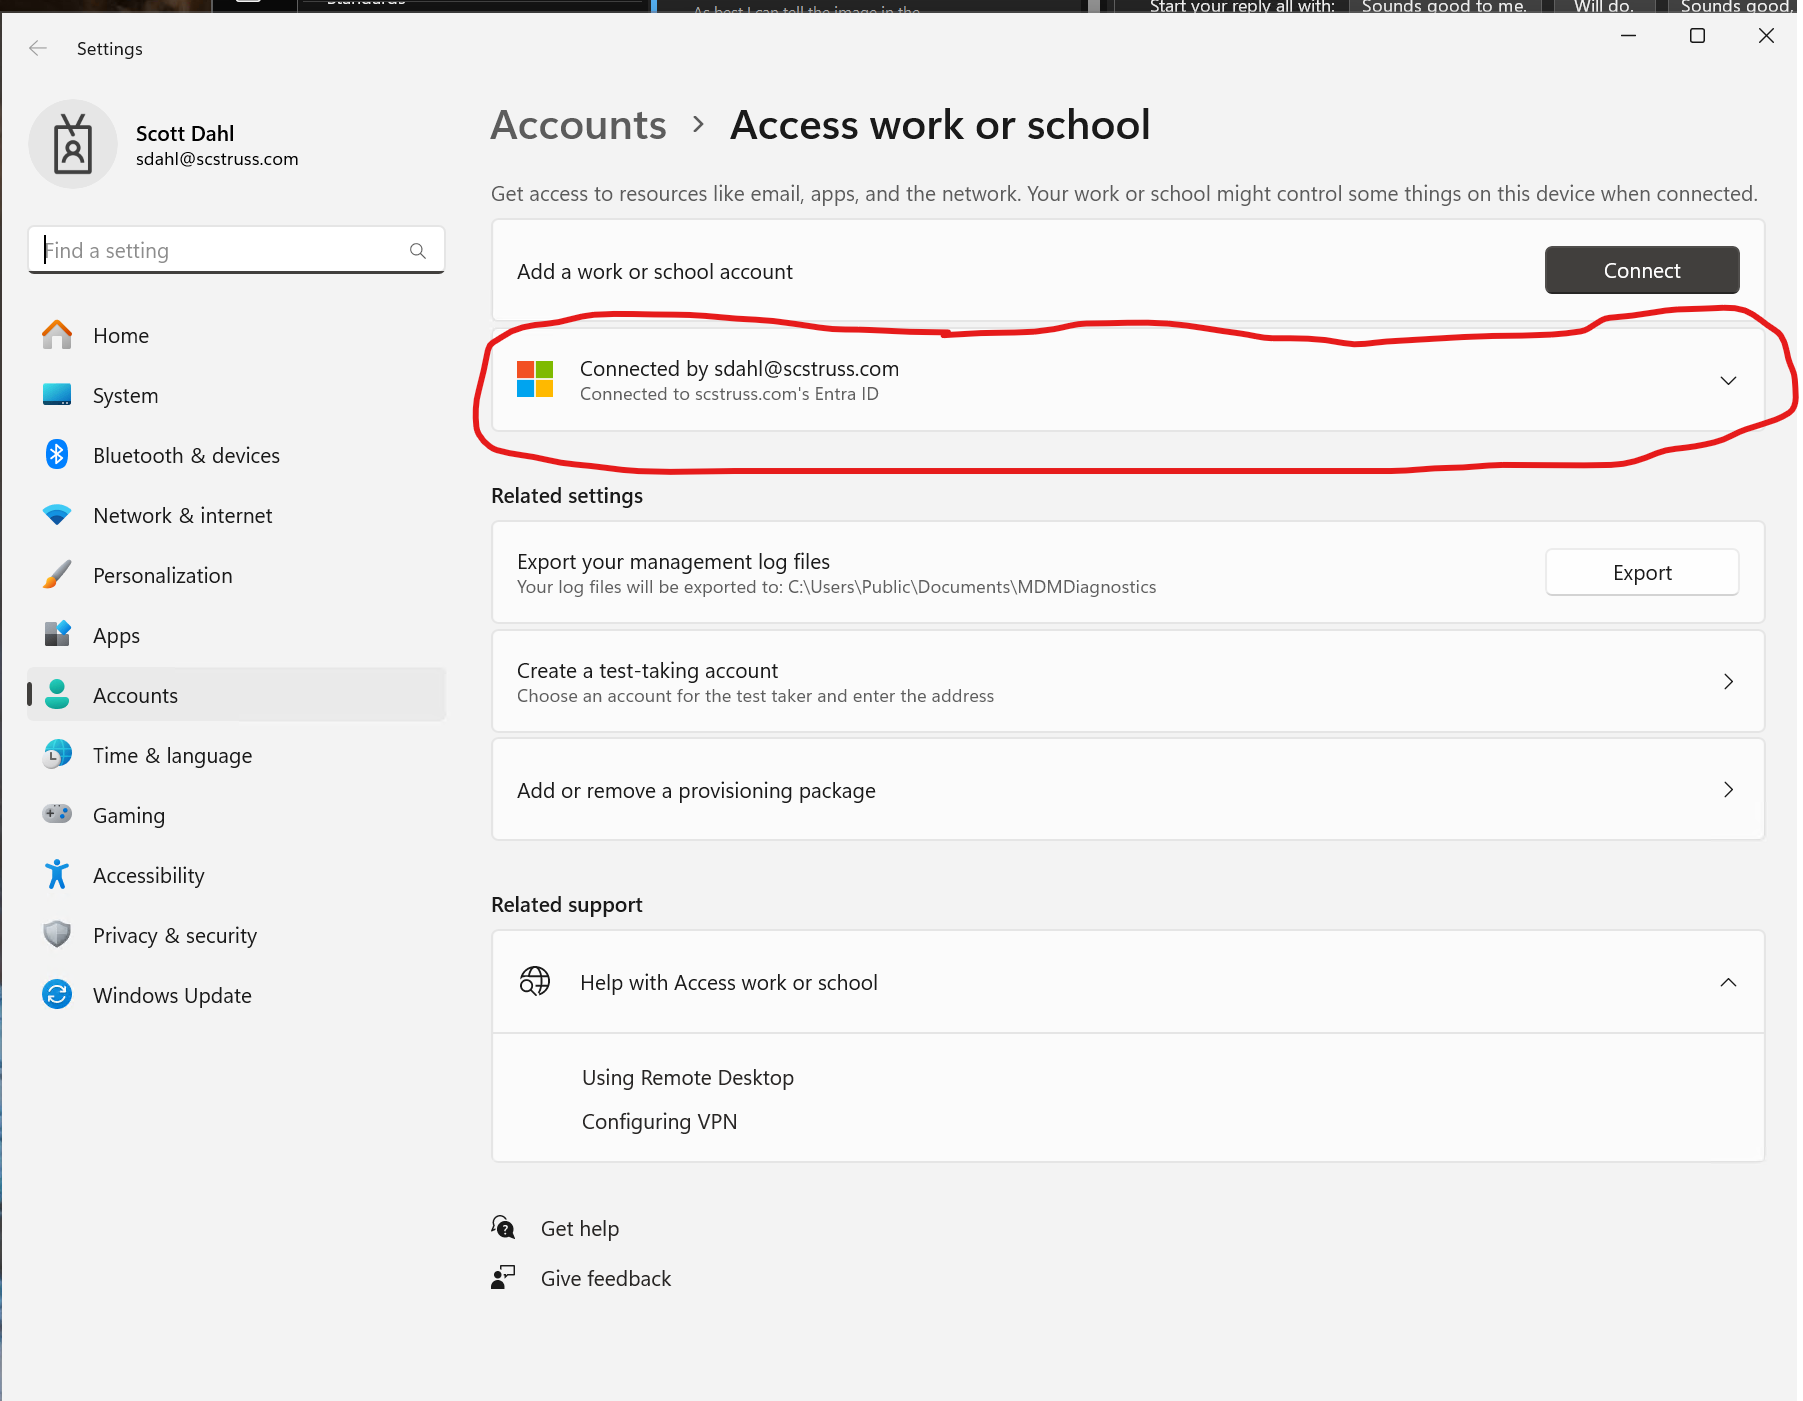Open Time & language settings
1803x1401 pixels.
(236, 755)
